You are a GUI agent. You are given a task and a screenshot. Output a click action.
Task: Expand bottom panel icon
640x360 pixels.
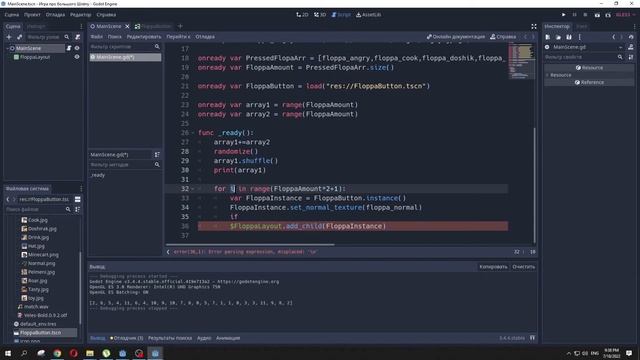pyautogui.click(x=532, y=338)
